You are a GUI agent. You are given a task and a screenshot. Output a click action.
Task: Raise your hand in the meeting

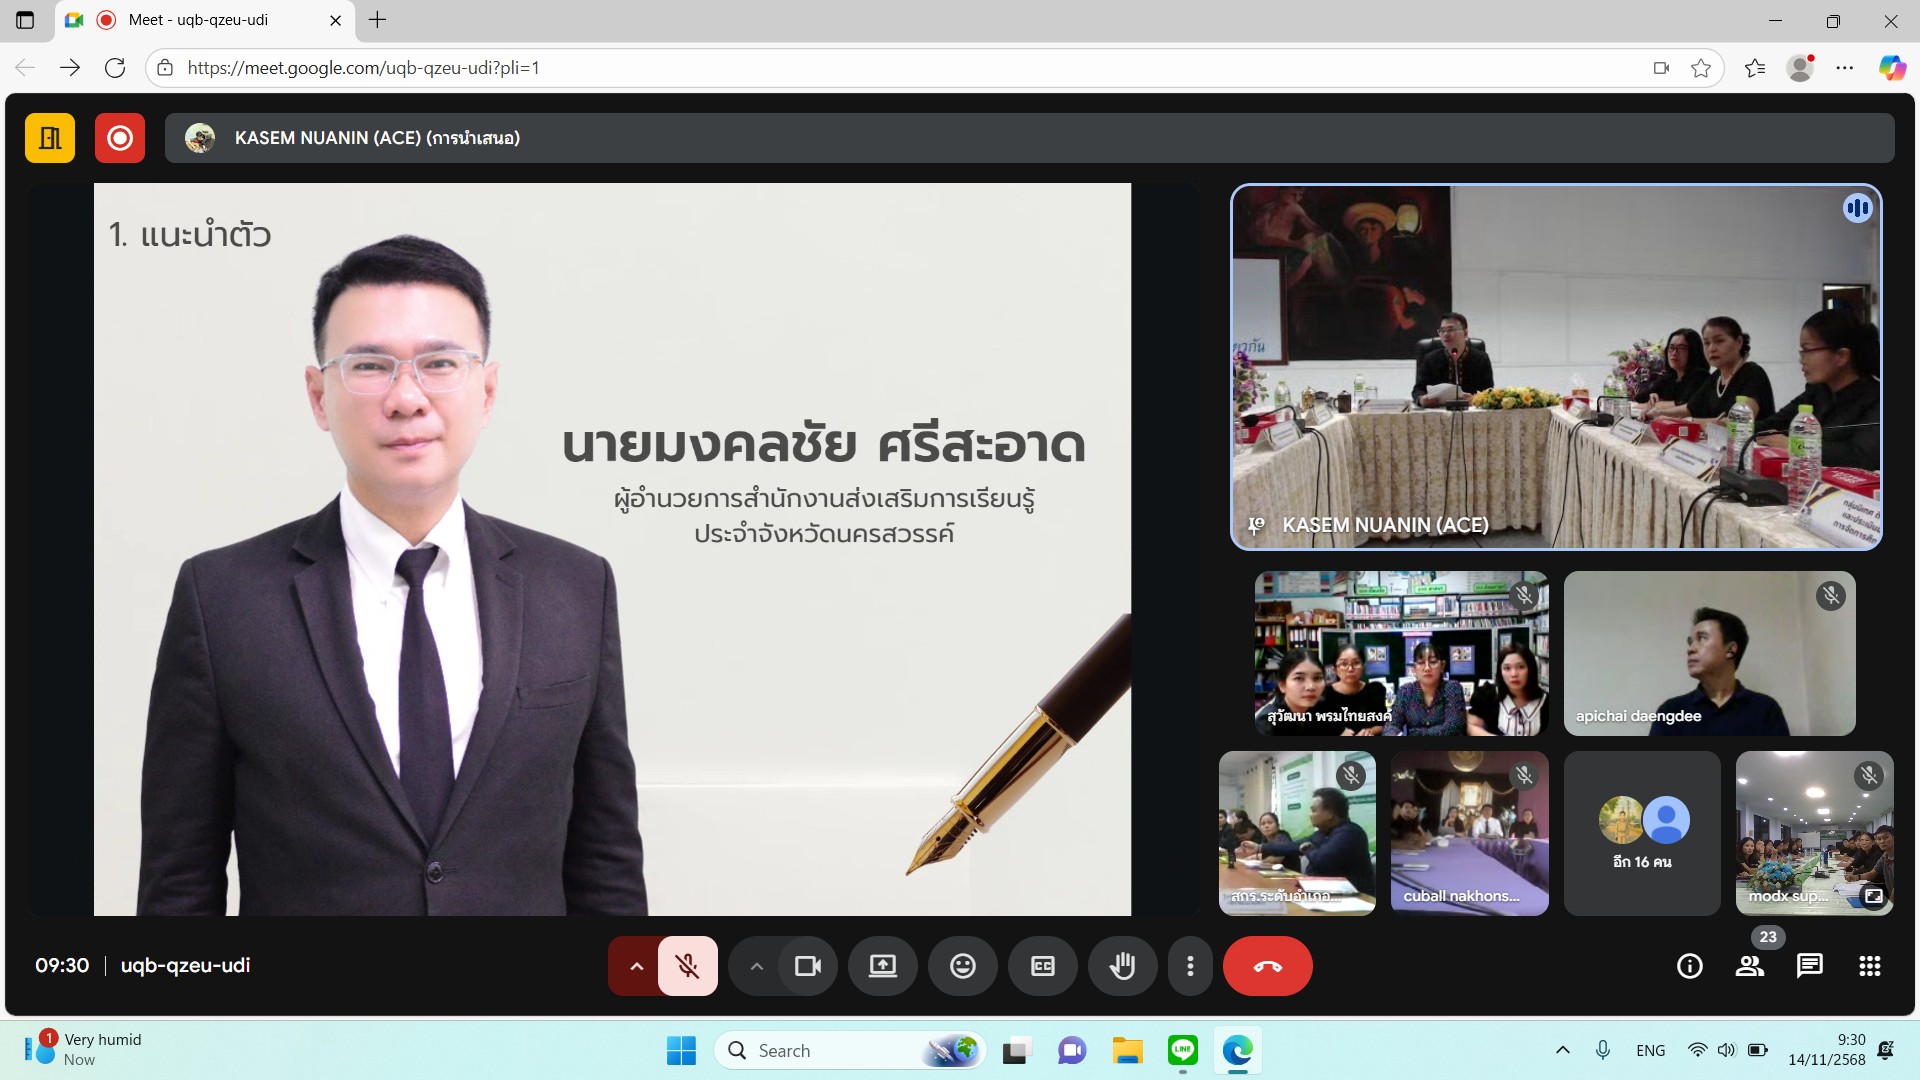coord(1123,966)
